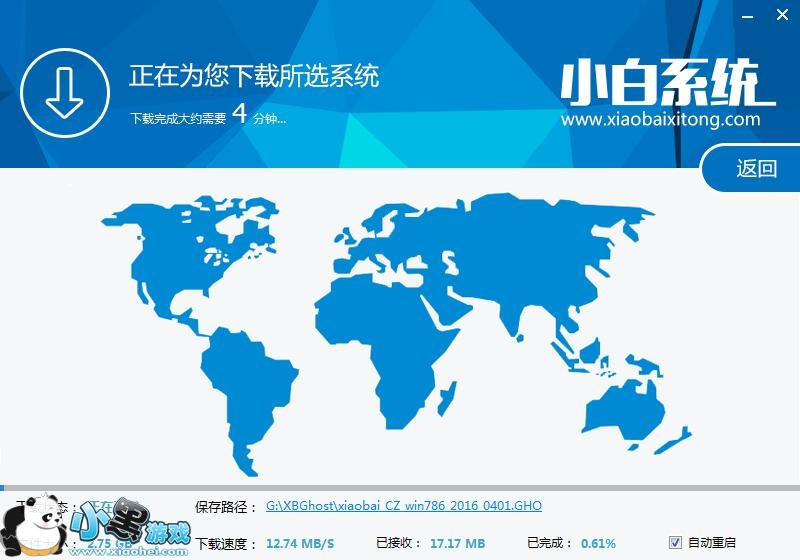
Task: Minimize the window
Action: (x=747, y=16)
